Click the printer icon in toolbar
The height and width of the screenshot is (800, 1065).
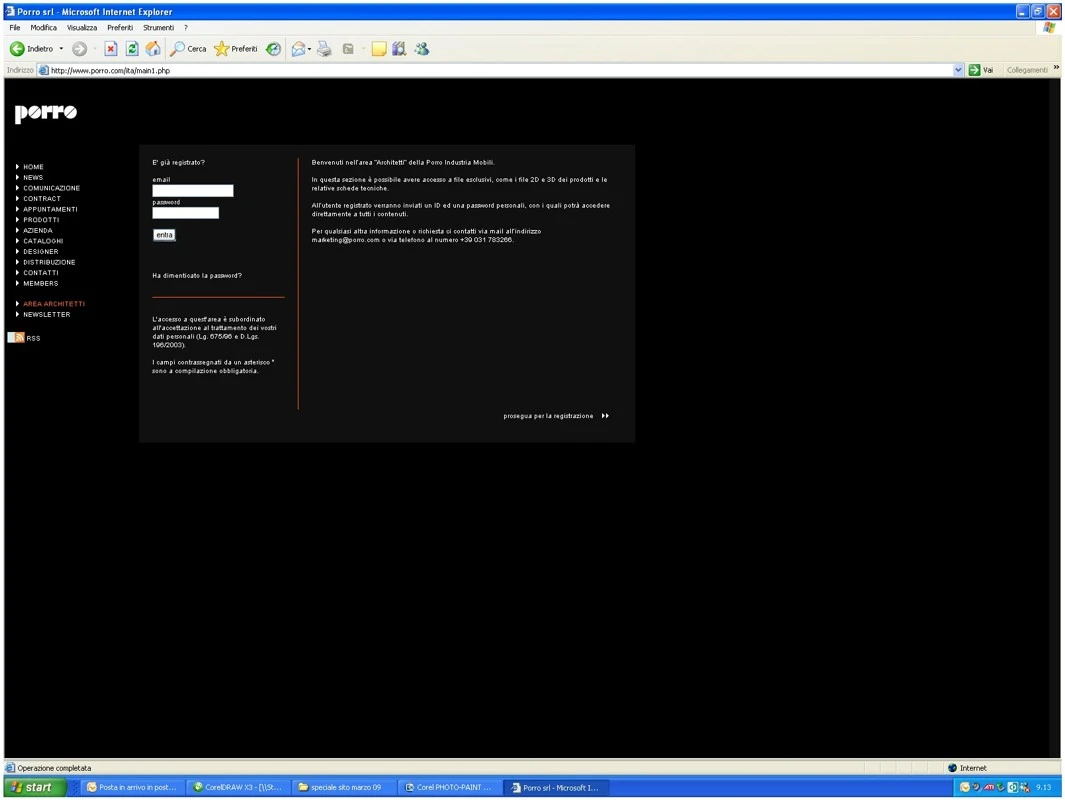coord(324,49)
